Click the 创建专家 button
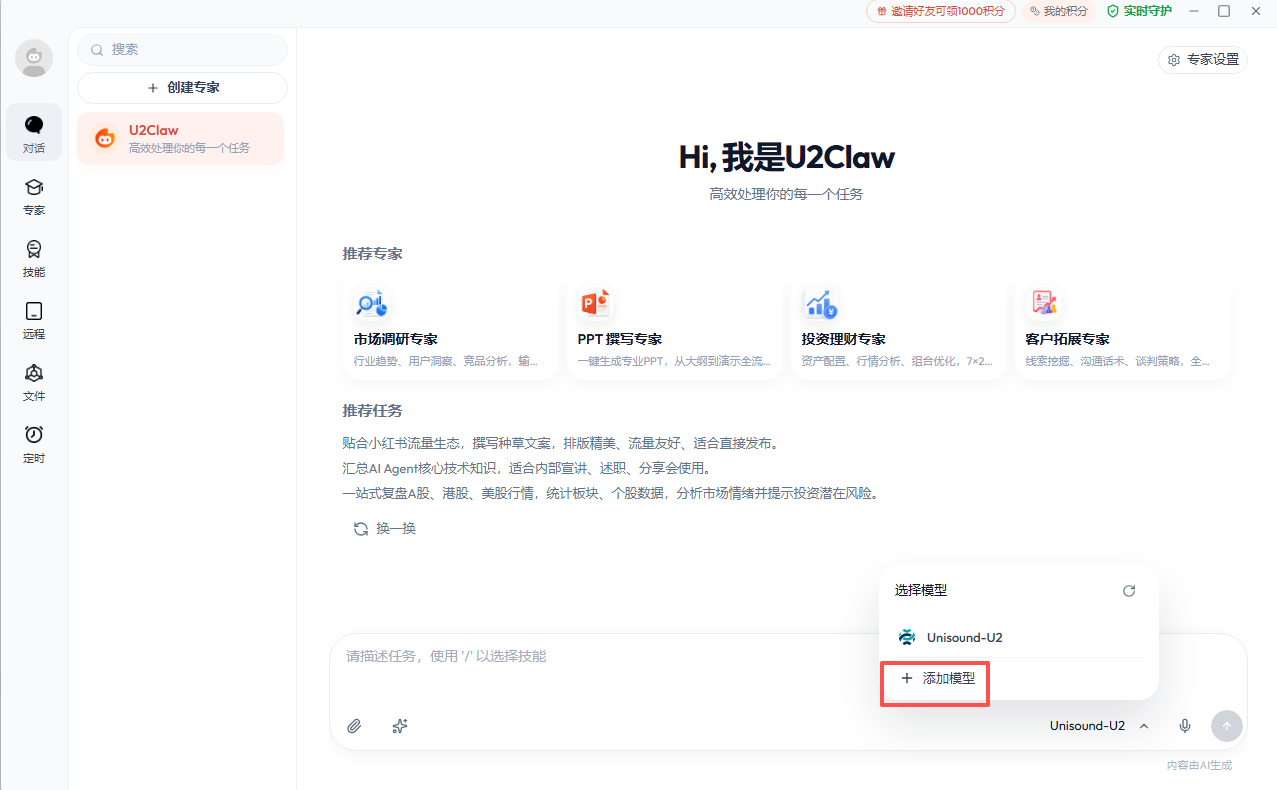1277x790 pixels. (182, 87)
